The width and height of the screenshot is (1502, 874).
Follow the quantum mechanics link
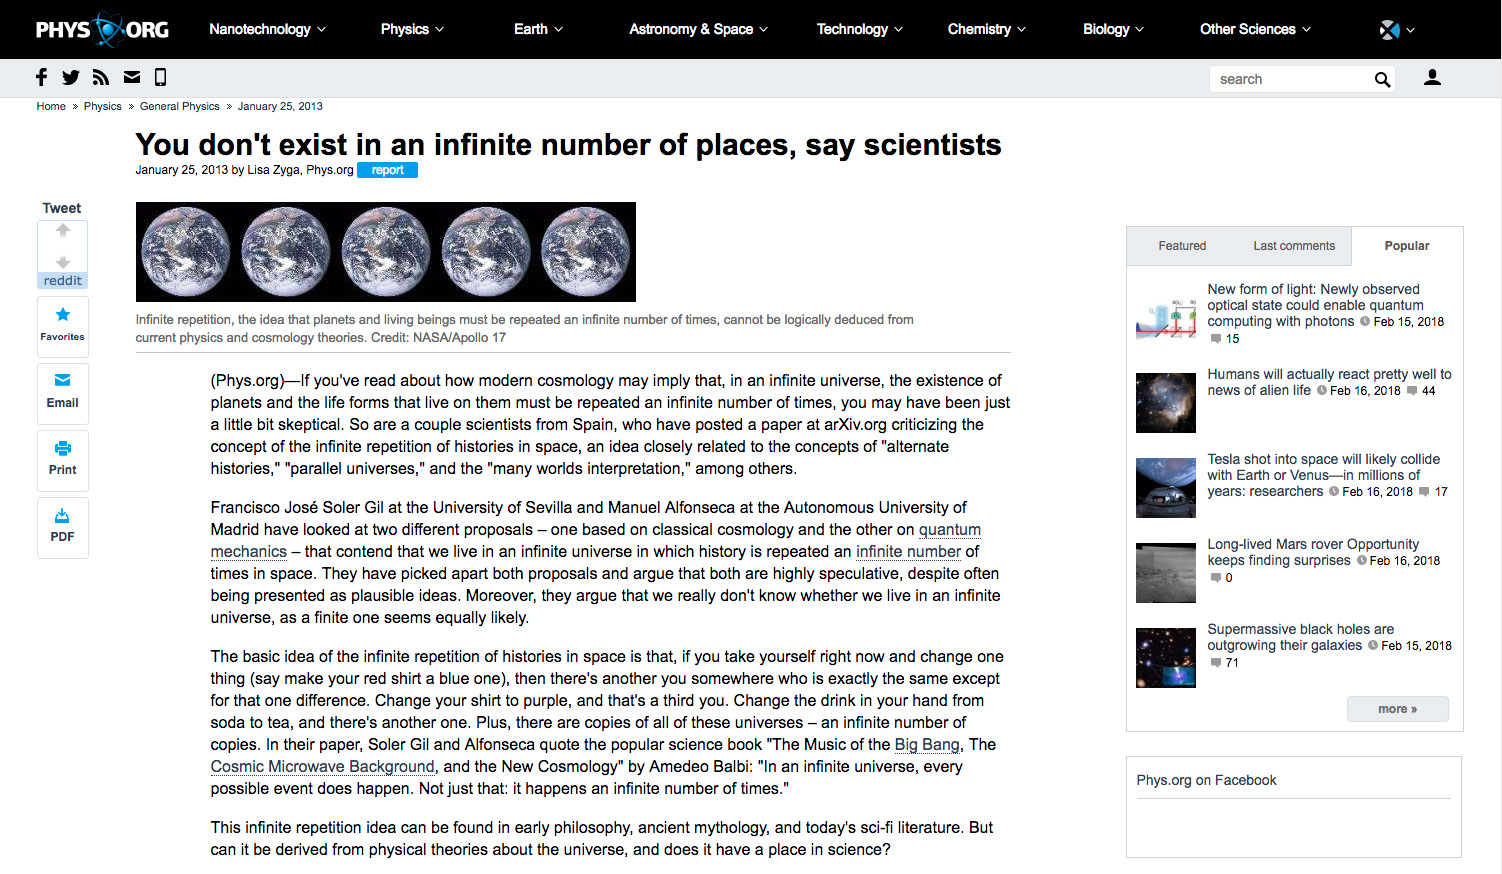949,530
